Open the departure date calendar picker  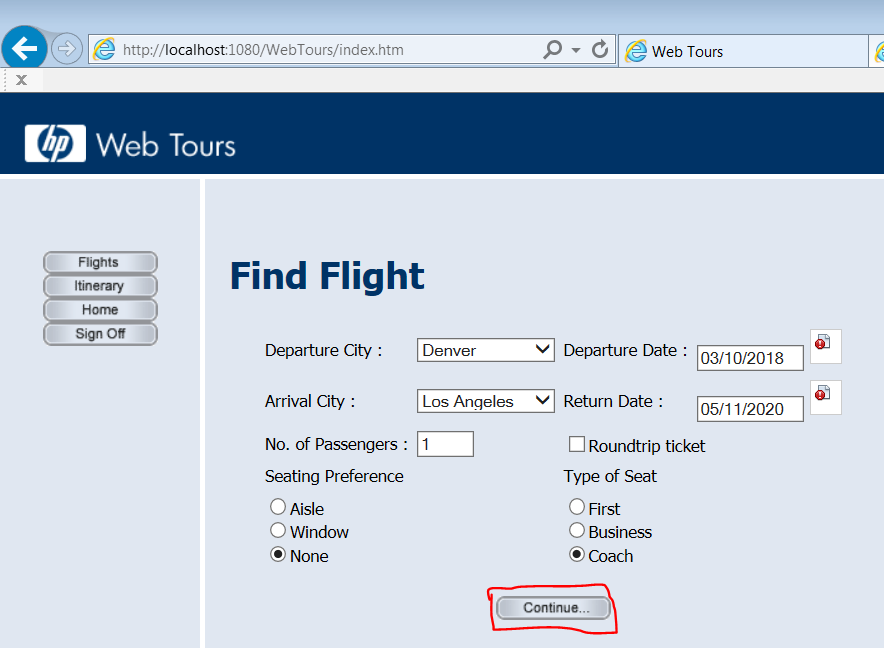823,345
